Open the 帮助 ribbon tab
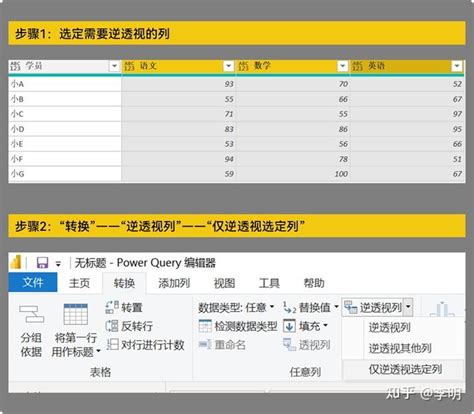Image resolution: width=474 pixels, height=414 pixels. pyautogui.click(x=314, y=283)
